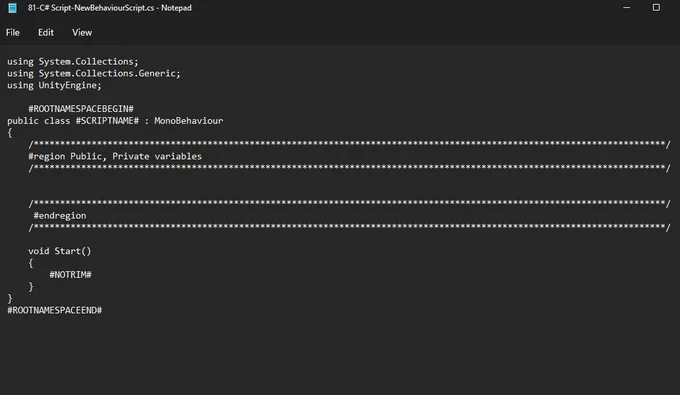Click the word 'MonoBehaviour'

point(189,121)
